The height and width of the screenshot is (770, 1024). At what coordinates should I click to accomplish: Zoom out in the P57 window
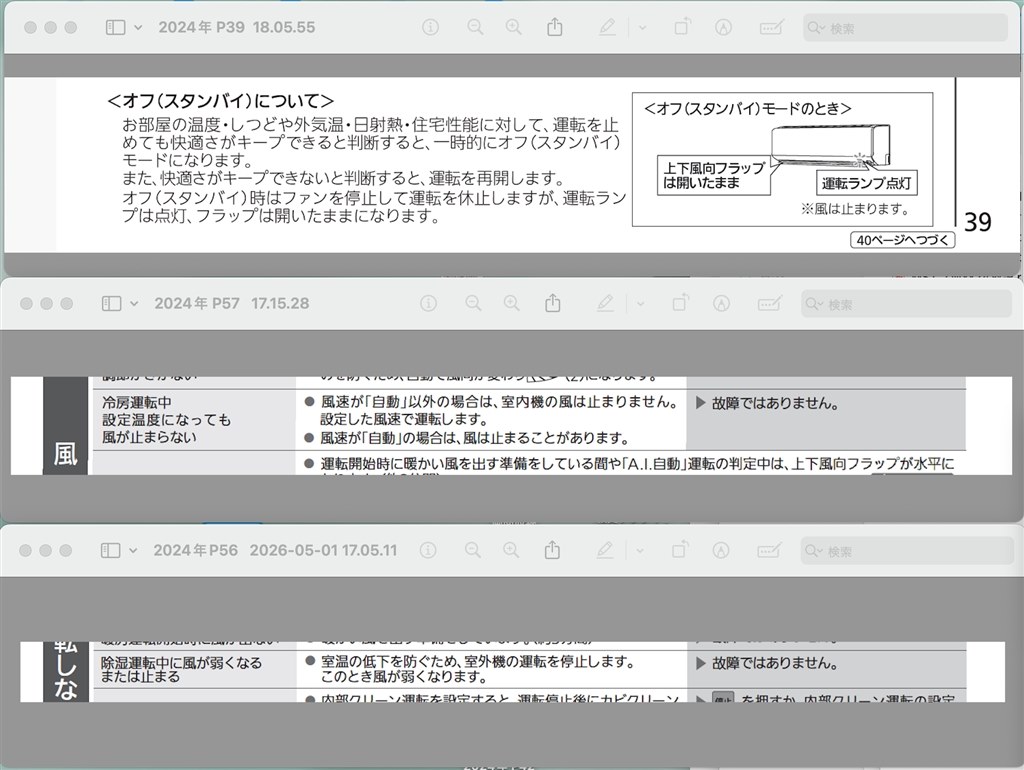pyautogui.click(x=473, y=303)
